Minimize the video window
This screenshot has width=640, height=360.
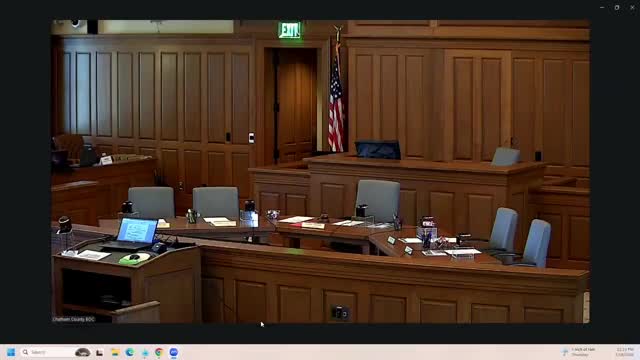point(602,7)
